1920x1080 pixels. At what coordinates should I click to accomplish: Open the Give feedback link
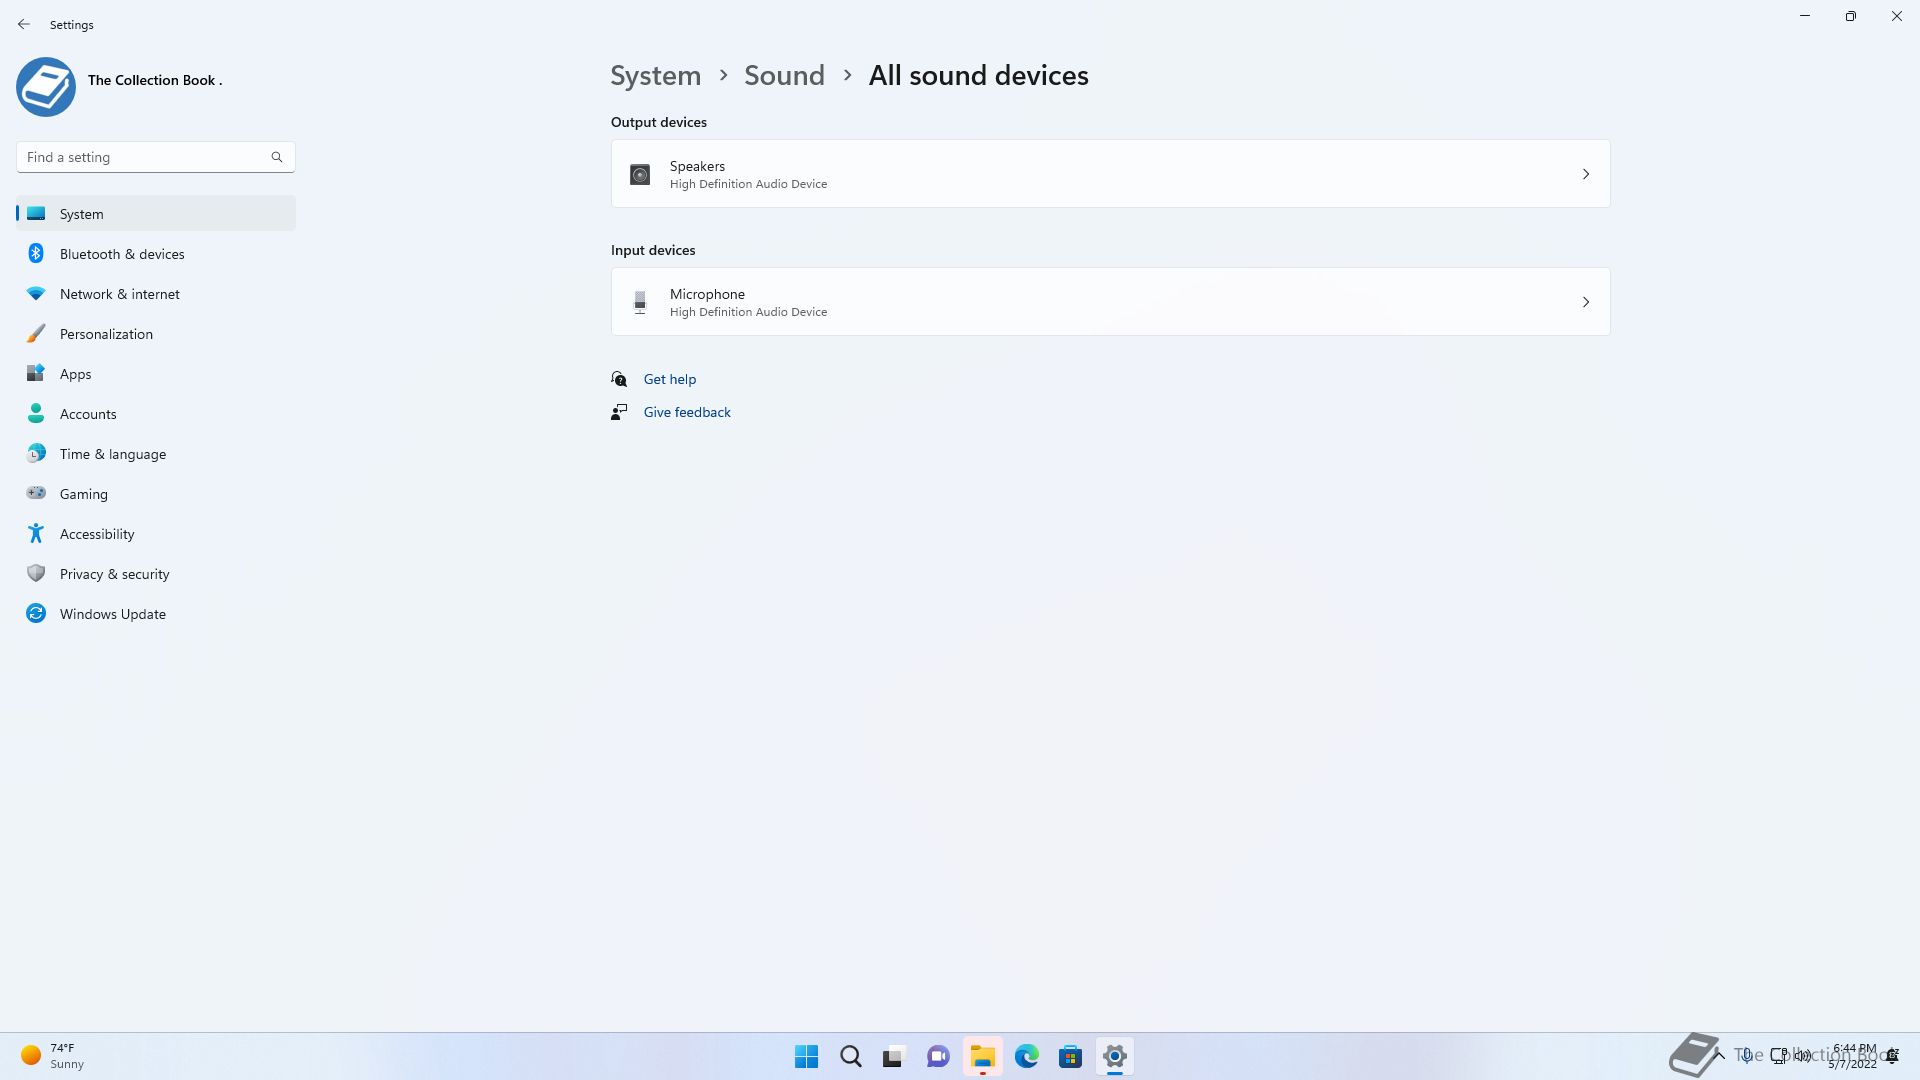(686, 412)
